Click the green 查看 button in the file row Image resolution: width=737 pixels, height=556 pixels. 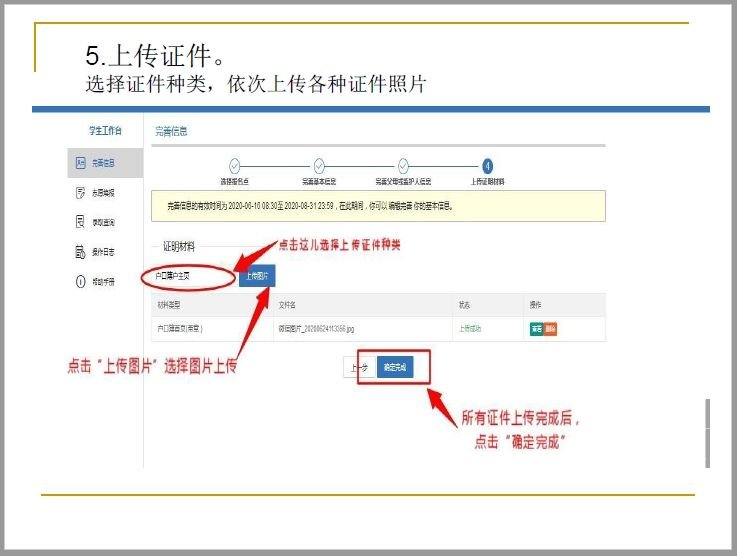point(536,329)
